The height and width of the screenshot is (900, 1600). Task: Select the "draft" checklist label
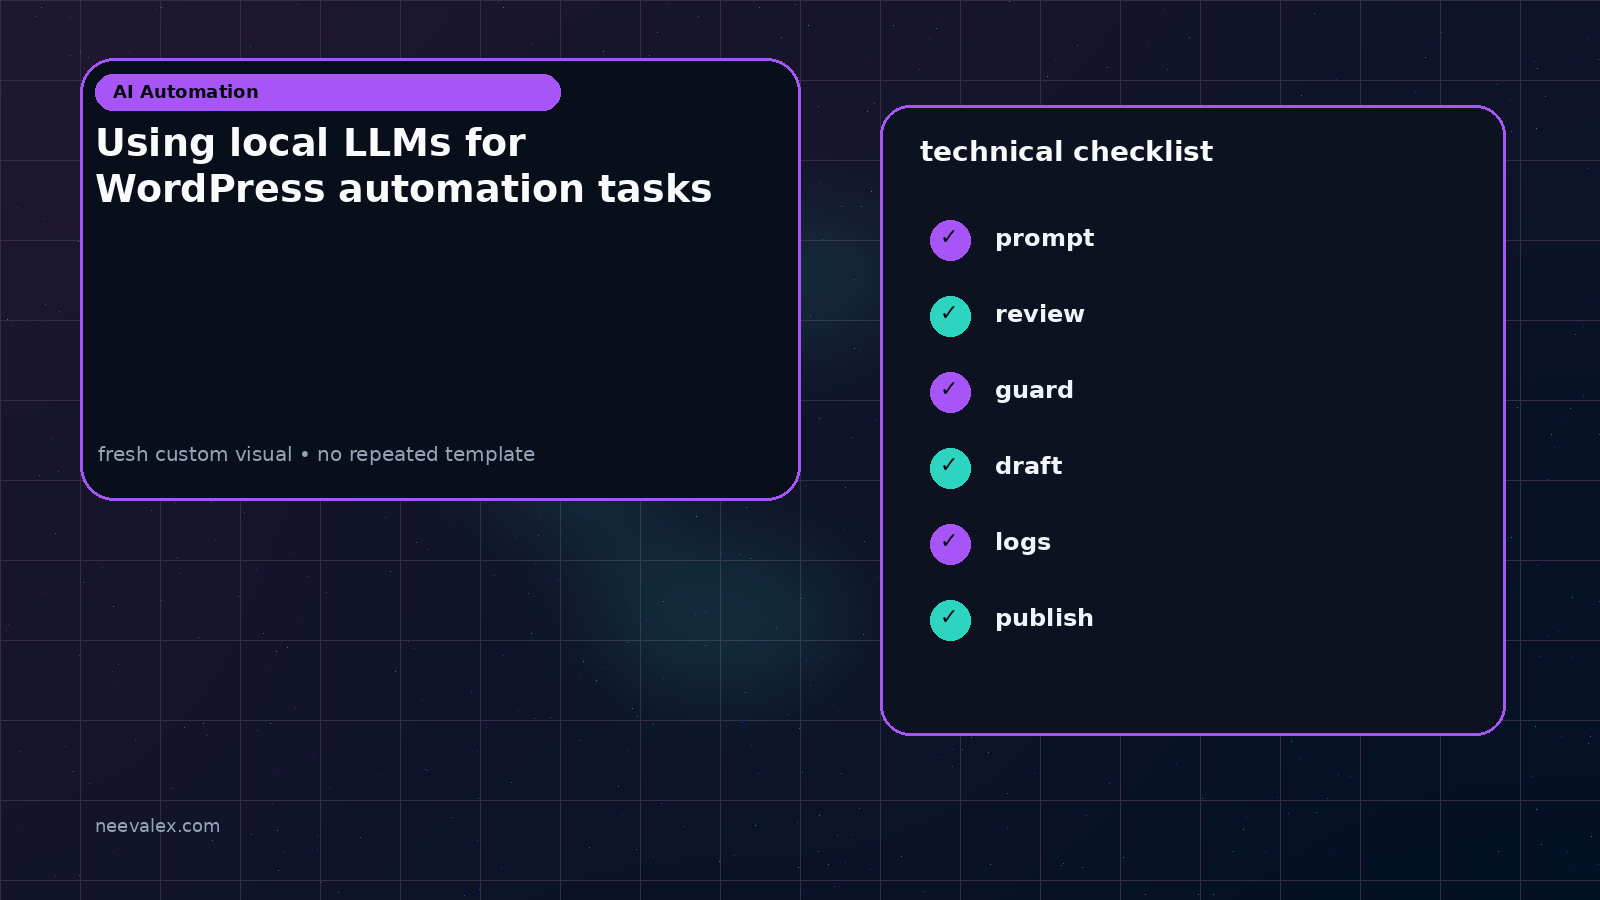click(x=1028, y=466)
